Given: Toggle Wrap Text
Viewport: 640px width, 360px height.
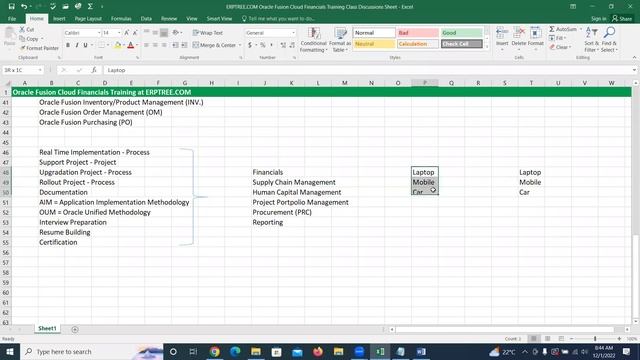Looking at the screenshot, I should point(208,33).
